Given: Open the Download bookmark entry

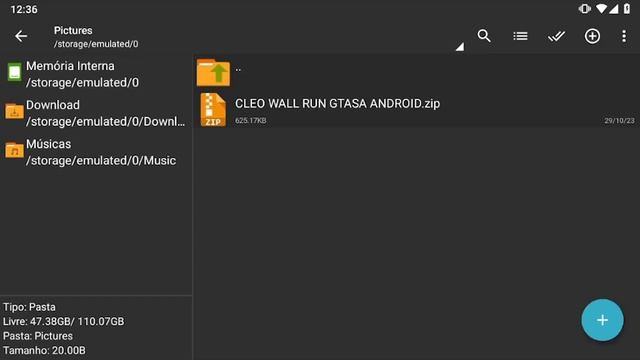Looking at the screenshot, I should tap(96, 113).
